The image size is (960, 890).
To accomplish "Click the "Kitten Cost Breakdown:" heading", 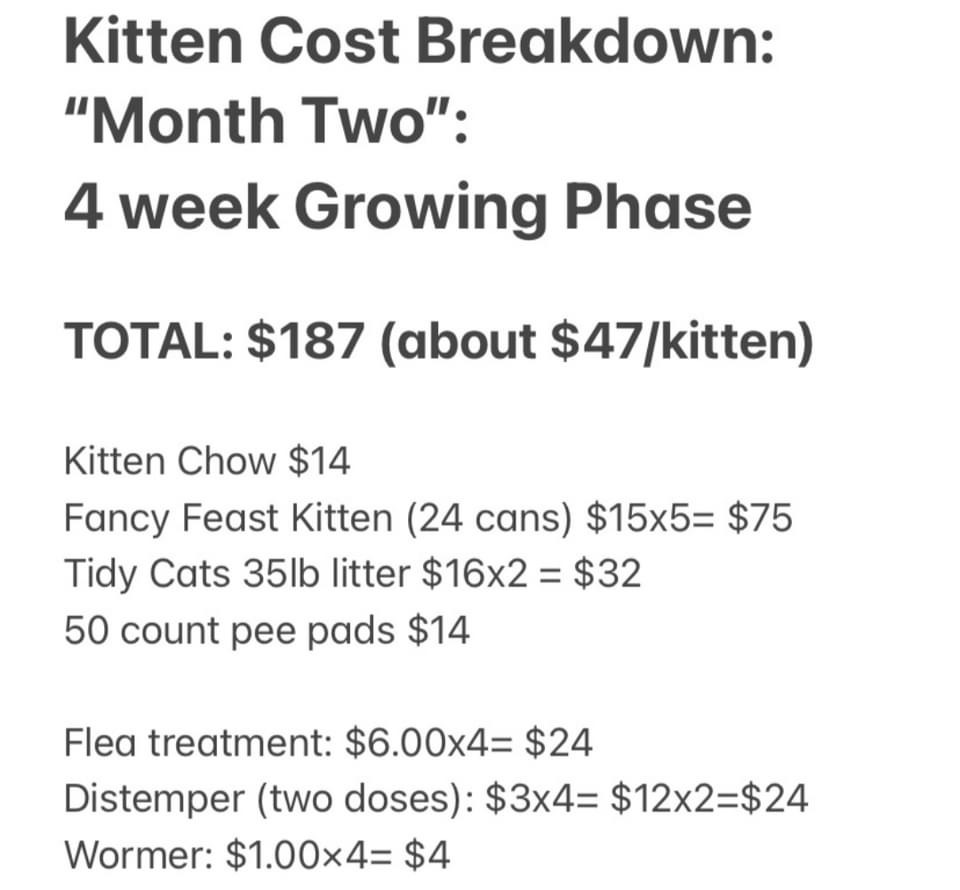I will point(418,42).
